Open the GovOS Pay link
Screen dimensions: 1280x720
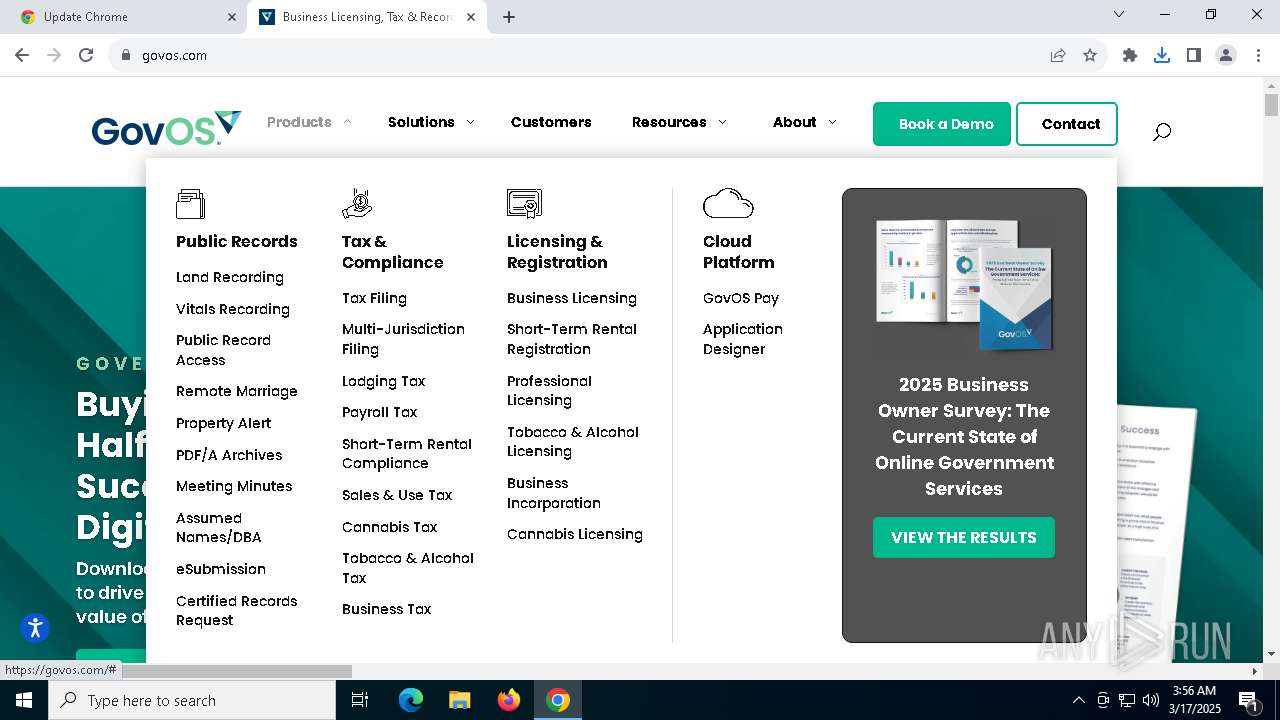click(741, 298)
